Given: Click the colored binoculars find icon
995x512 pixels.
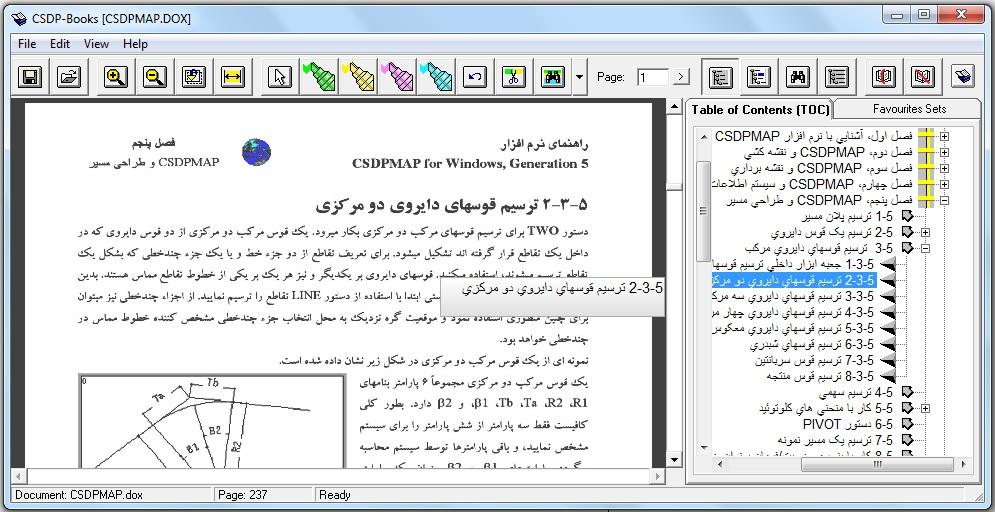Looking at the screenshot, I should pos(553,77).
